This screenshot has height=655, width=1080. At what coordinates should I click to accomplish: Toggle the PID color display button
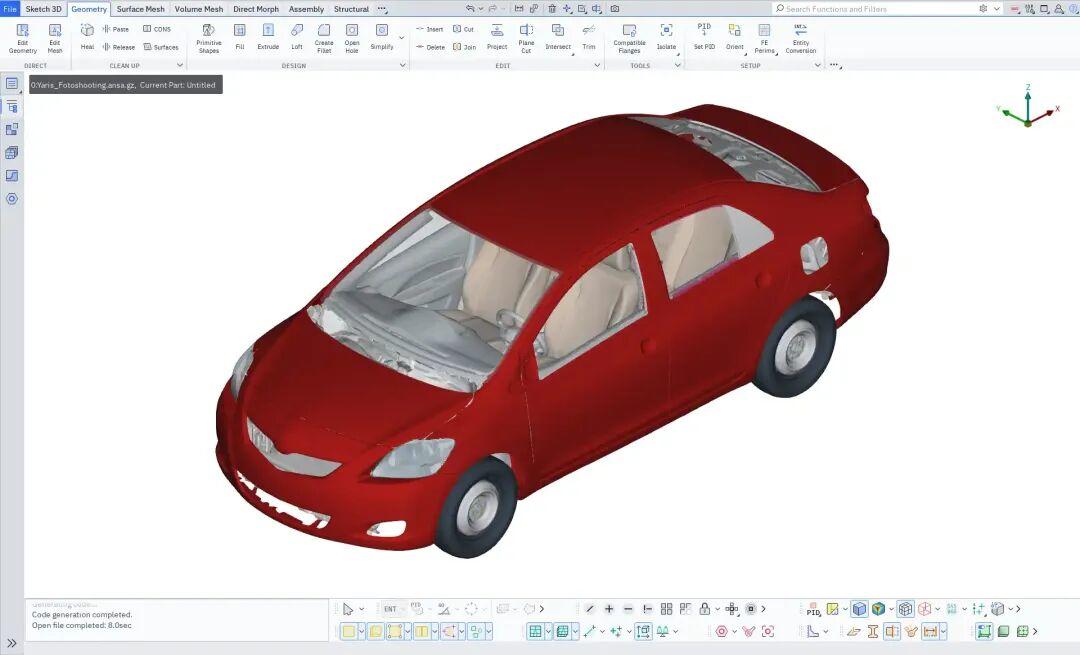(813, 609)
